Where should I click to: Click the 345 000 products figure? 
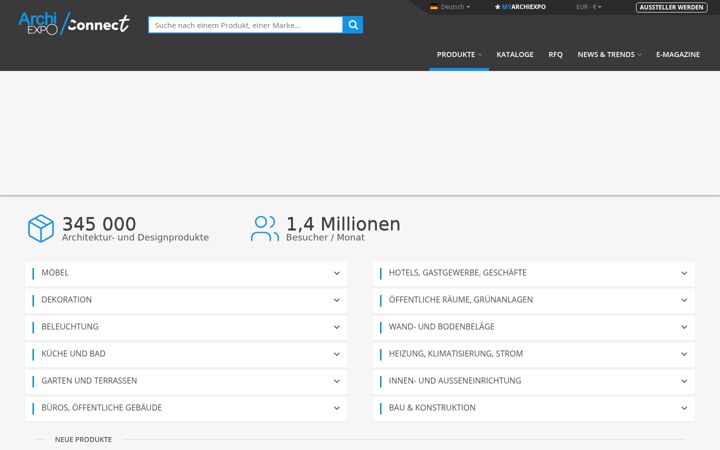point(99,224)
